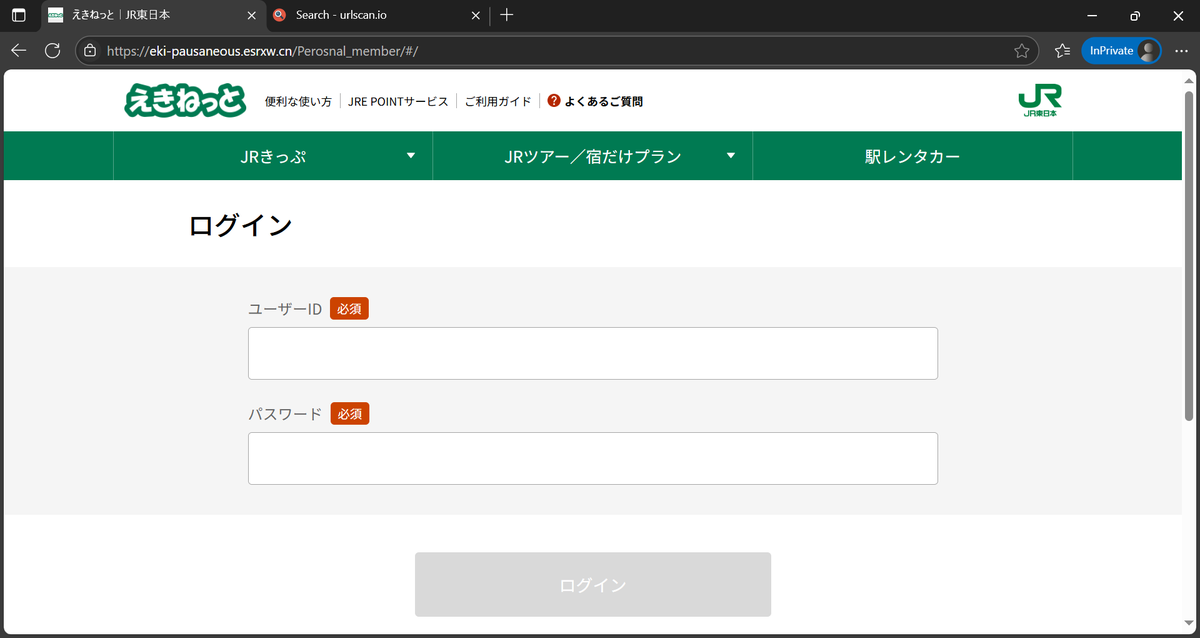Open the 便利な使い方 link
This screenshot has width=1200, height=638.
(x=298, y=102)
